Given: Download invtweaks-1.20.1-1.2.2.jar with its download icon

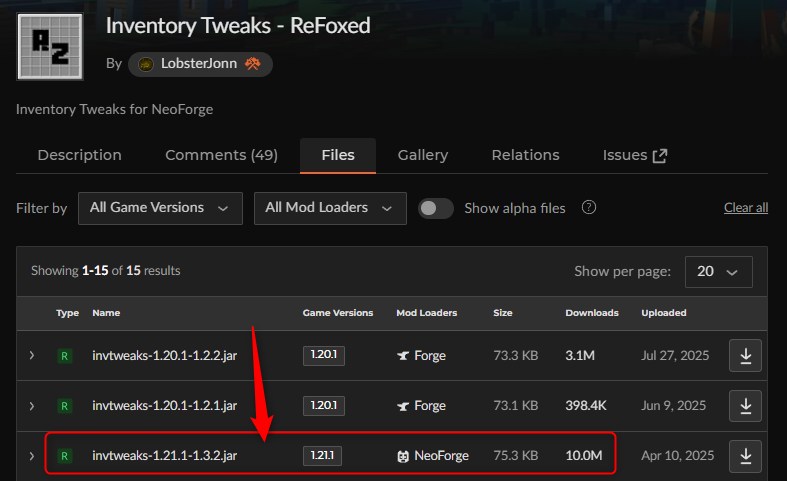Looking at the screenshot, I should [745, 355].
